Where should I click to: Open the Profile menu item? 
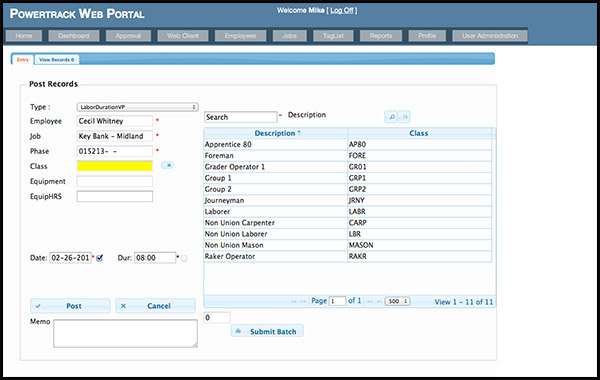pyautogui.click(x=427, y=36)
